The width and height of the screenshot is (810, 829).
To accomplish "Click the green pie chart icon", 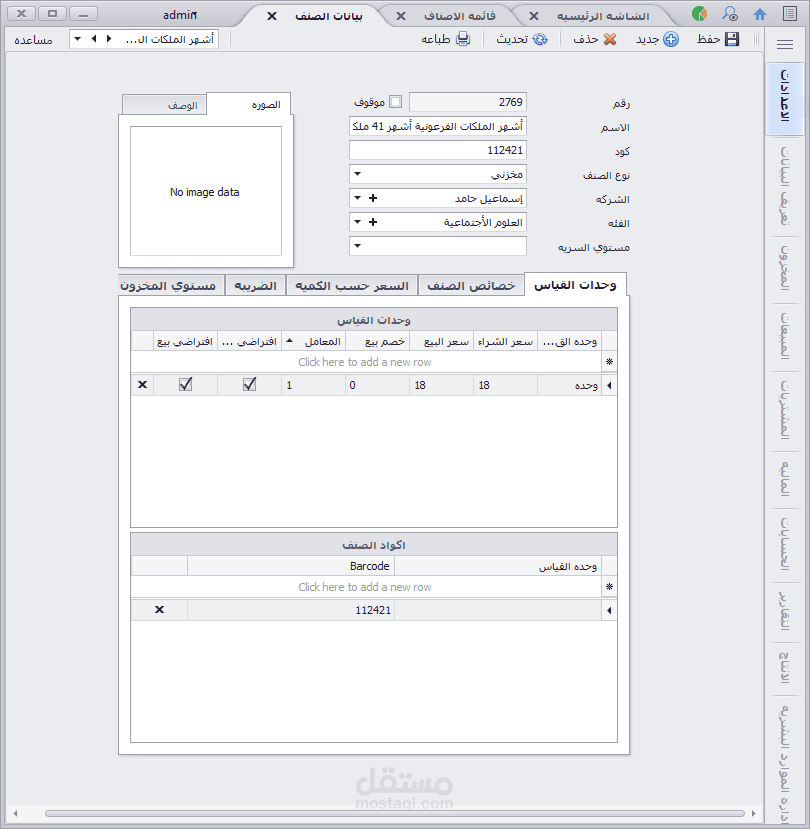I will pyautogui.click(x=699, y=14).
